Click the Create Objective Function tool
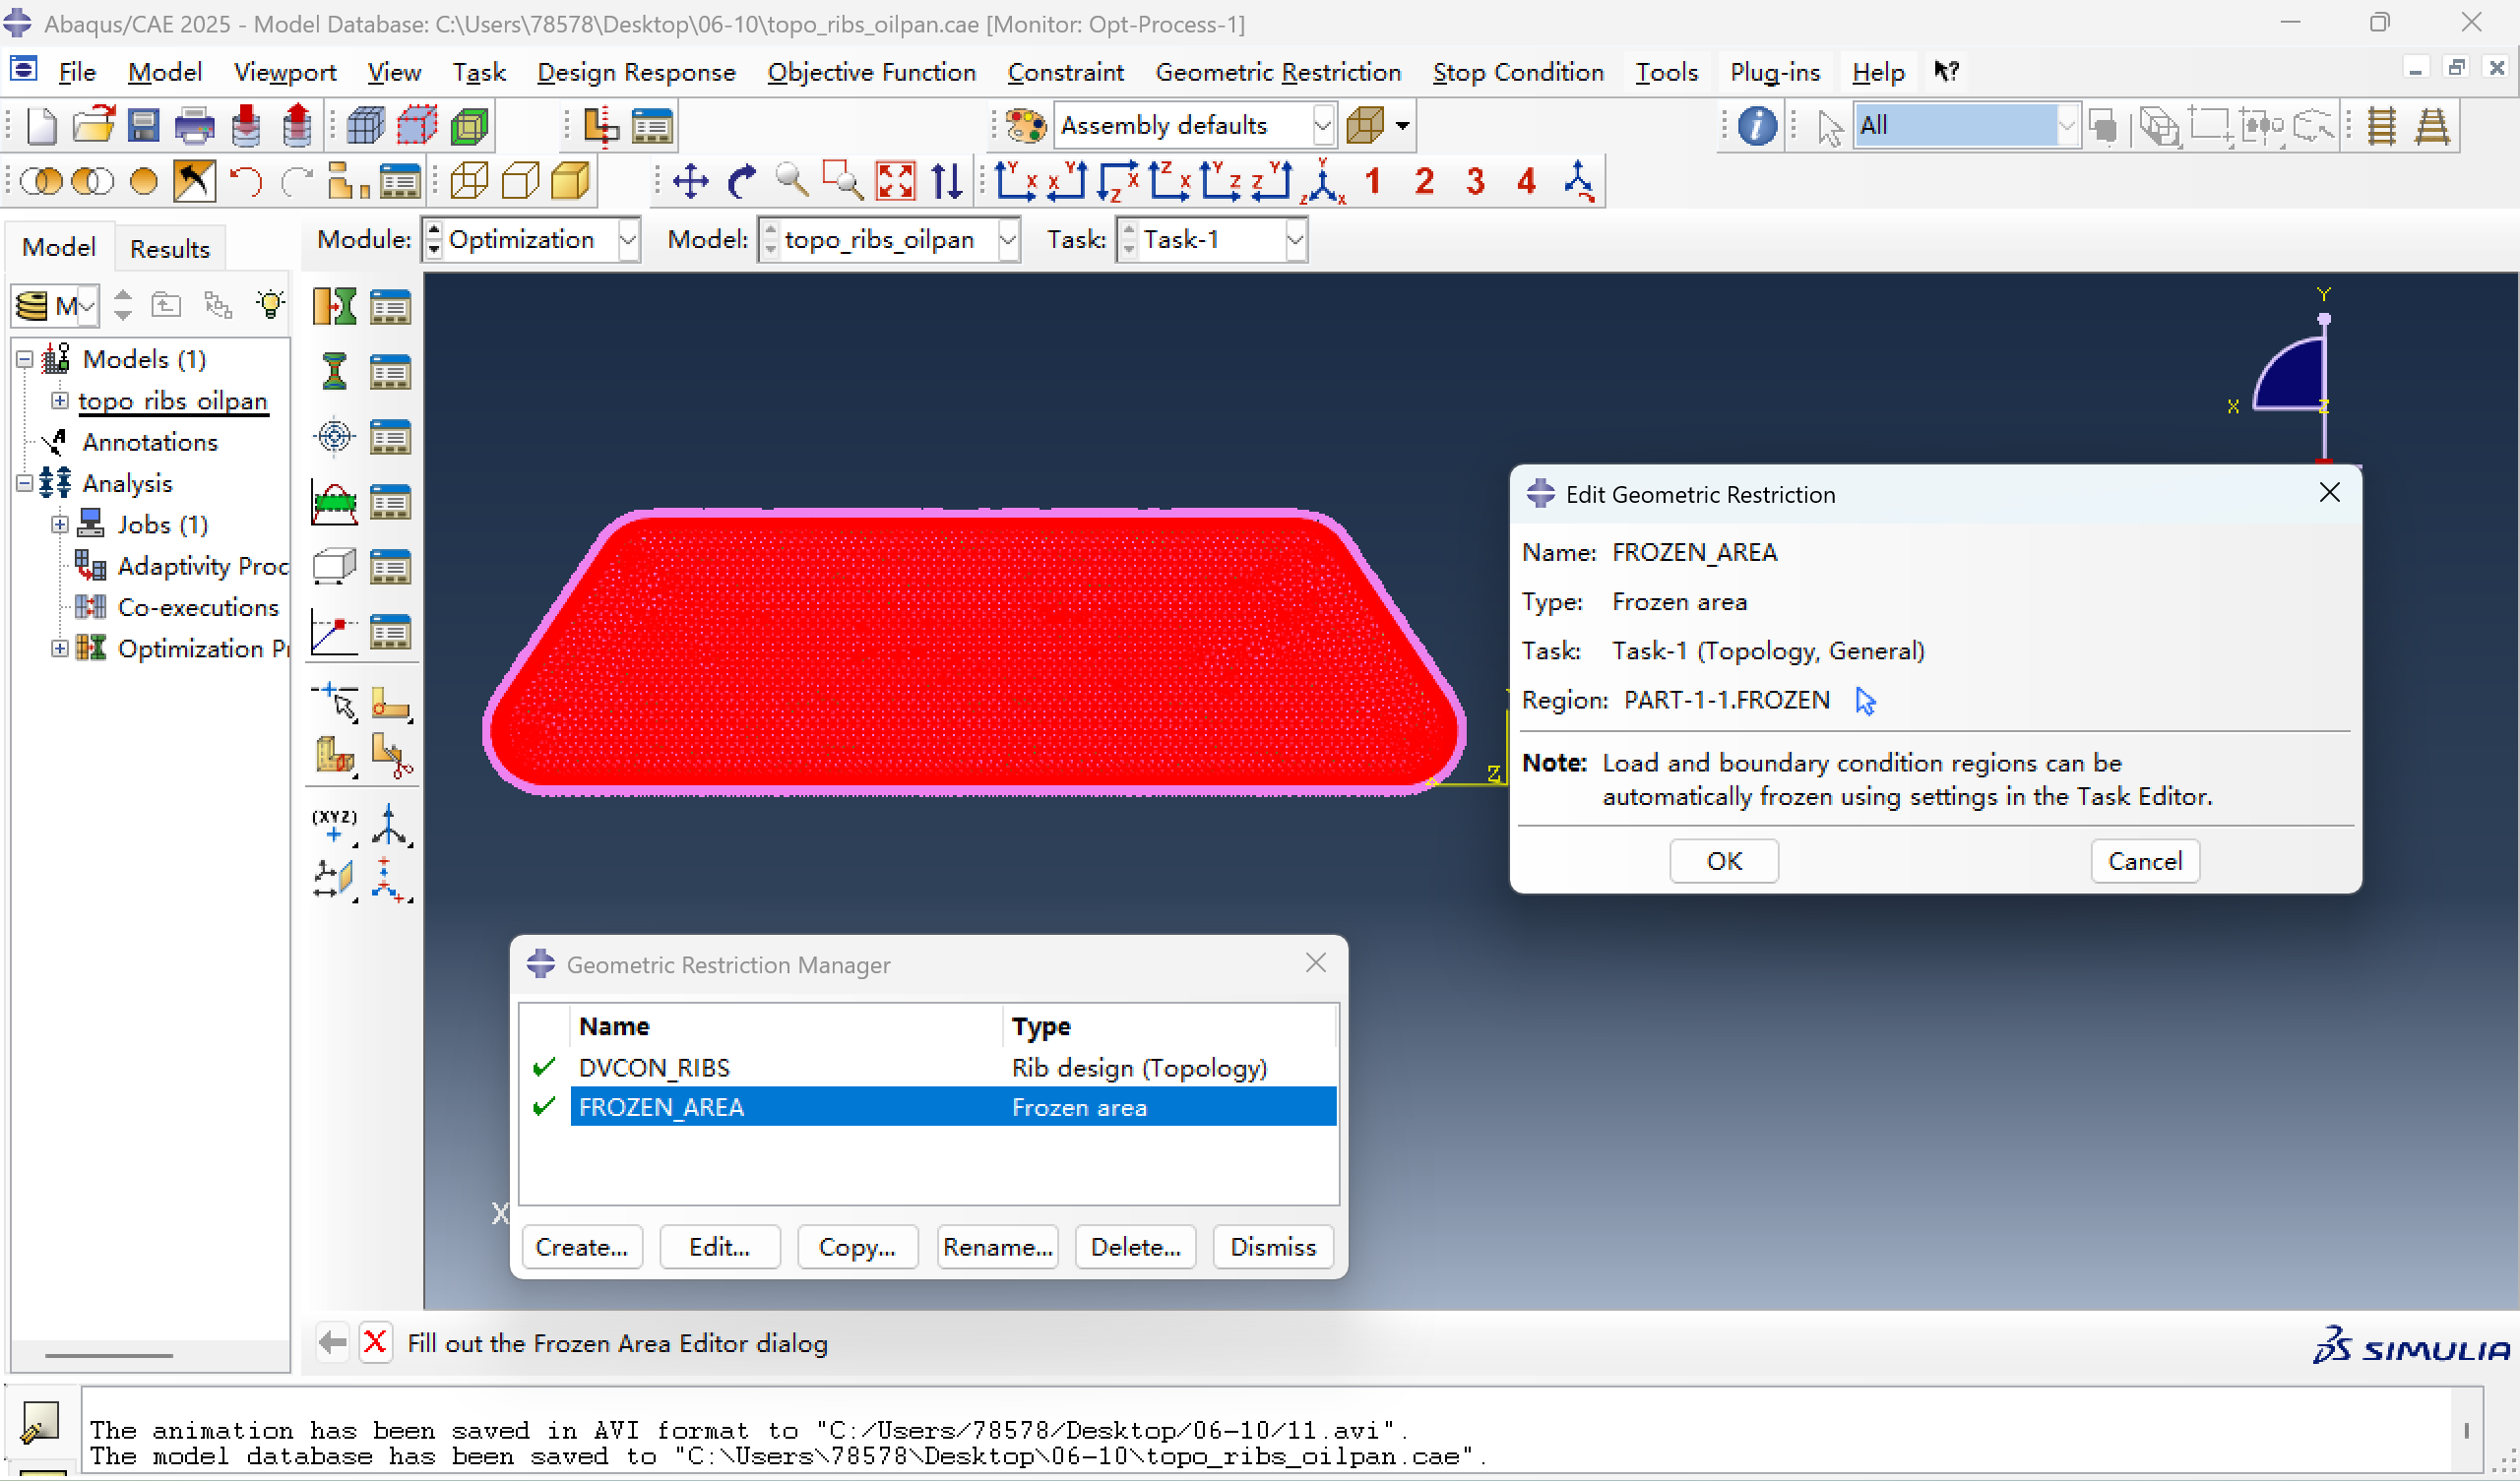This screenshot has height=1481, width=2520. coord(334,436)
